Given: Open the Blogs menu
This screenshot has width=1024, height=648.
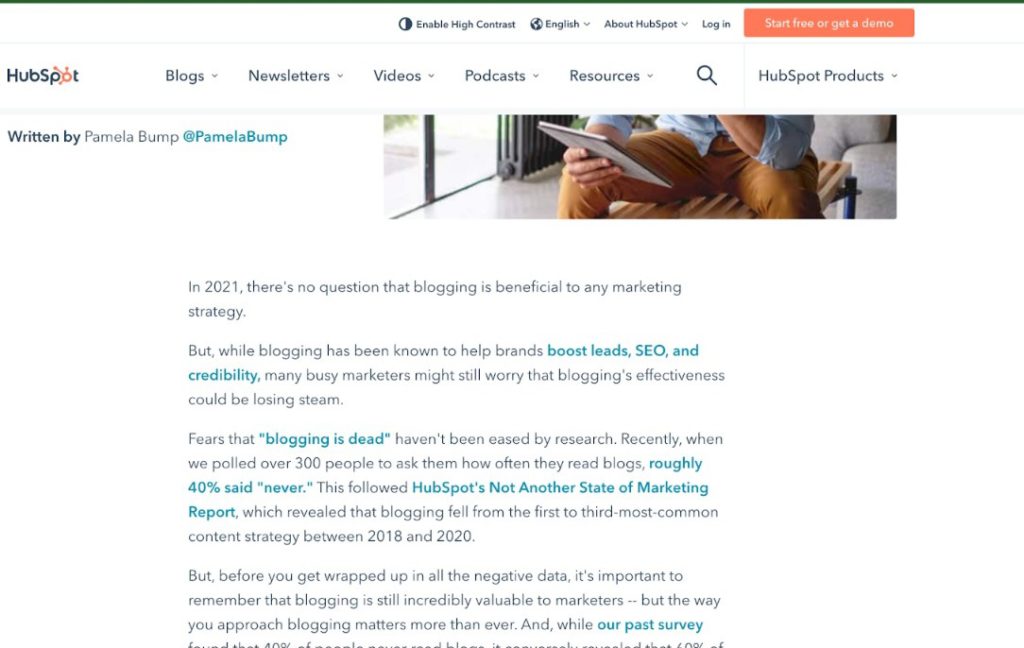Looking at the screenshot, I should 191,76.
